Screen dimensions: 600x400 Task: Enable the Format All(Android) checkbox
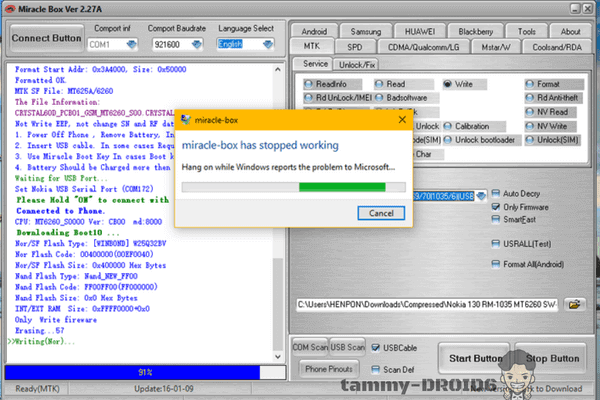496,264
